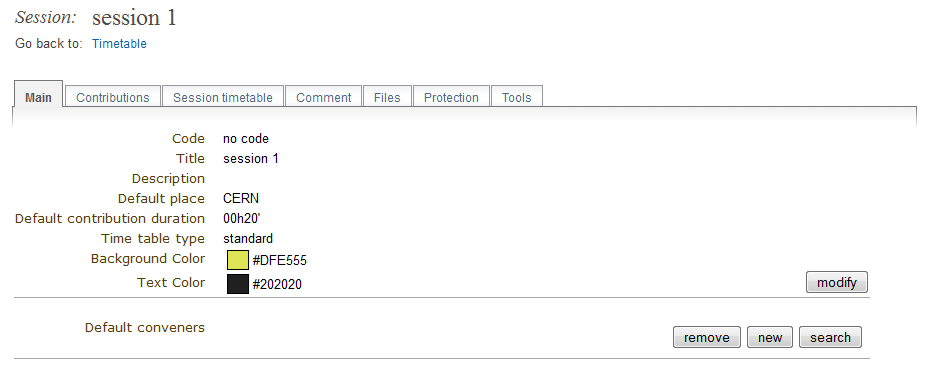Click the modify button
The height and width of the screenshot is (387, 930).
[836, 283]
